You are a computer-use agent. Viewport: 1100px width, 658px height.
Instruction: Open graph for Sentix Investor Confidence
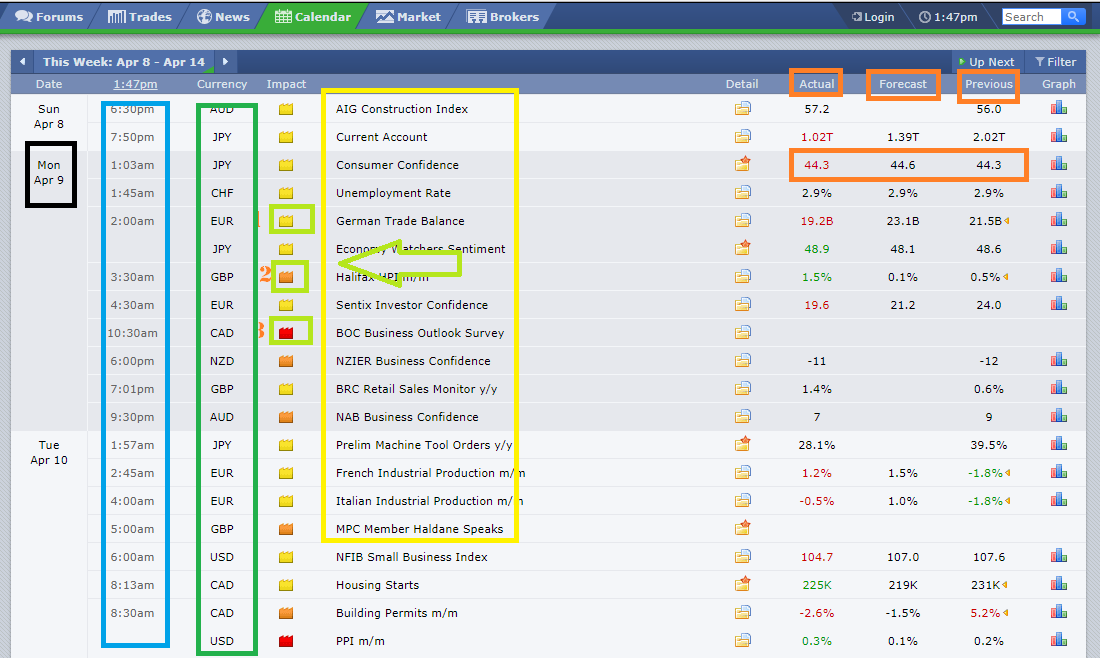point(1059,304)
